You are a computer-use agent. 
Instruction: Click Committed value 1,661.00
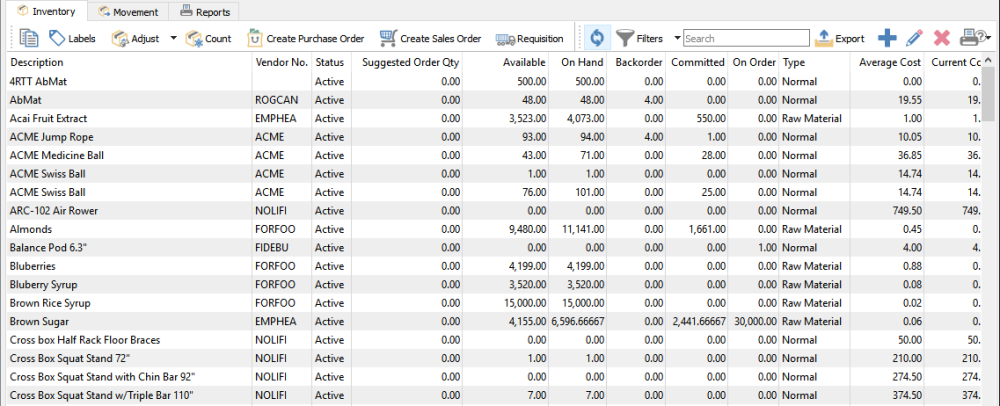pyautogui.click(x=705, y=229)
